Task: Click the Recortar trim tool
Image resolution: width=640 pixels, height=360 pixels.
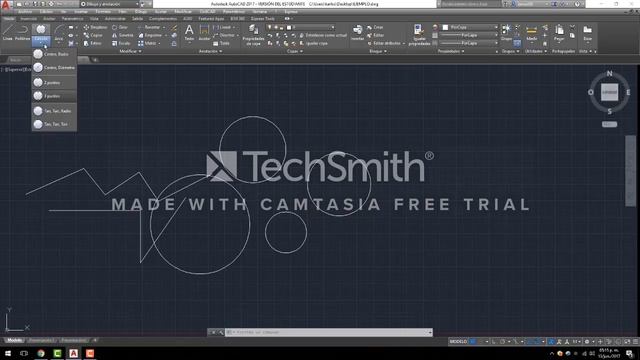Action: (149, 27)
